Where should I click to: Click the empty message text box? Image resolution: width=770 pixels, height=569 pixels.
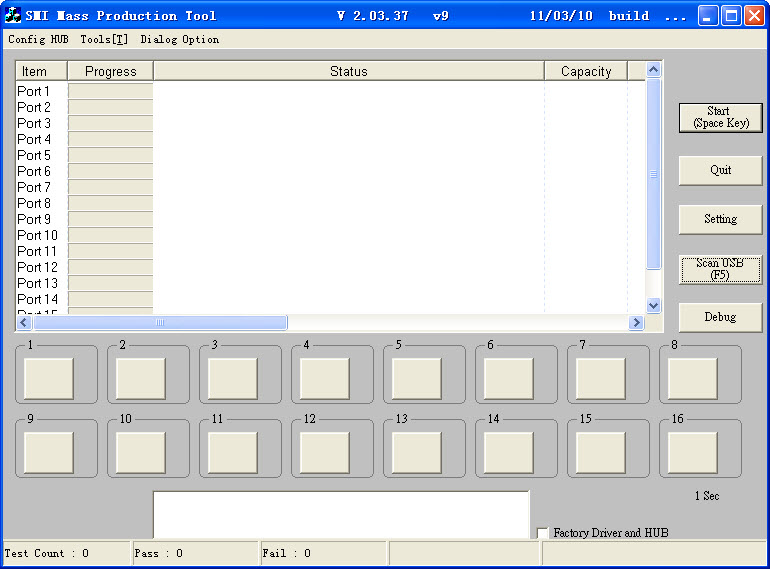pos(340,514)
